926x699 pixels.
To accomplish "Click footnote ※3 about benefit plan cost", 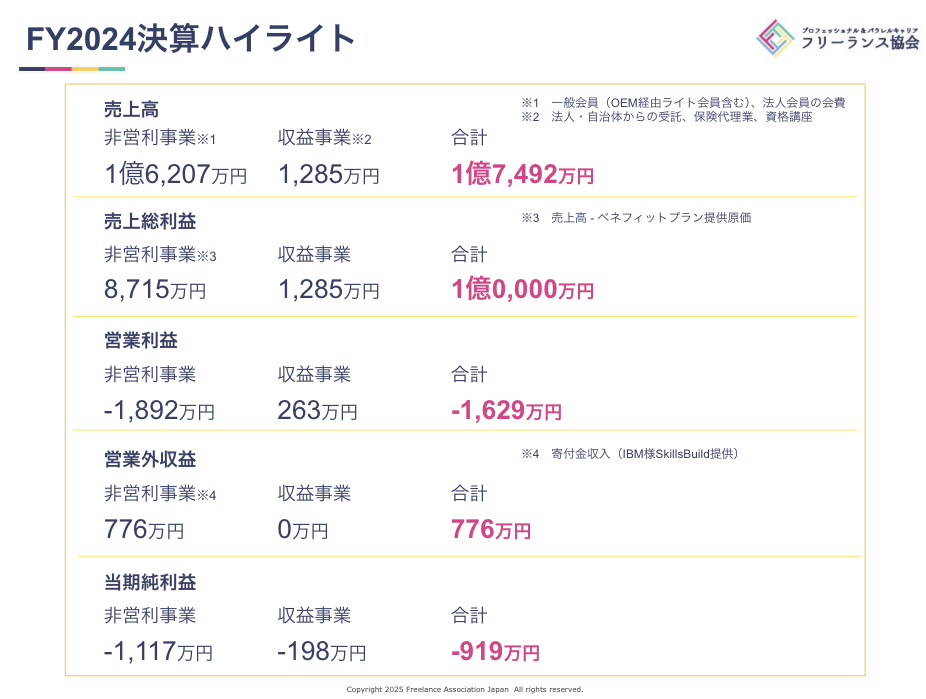I will click(636, 218).
